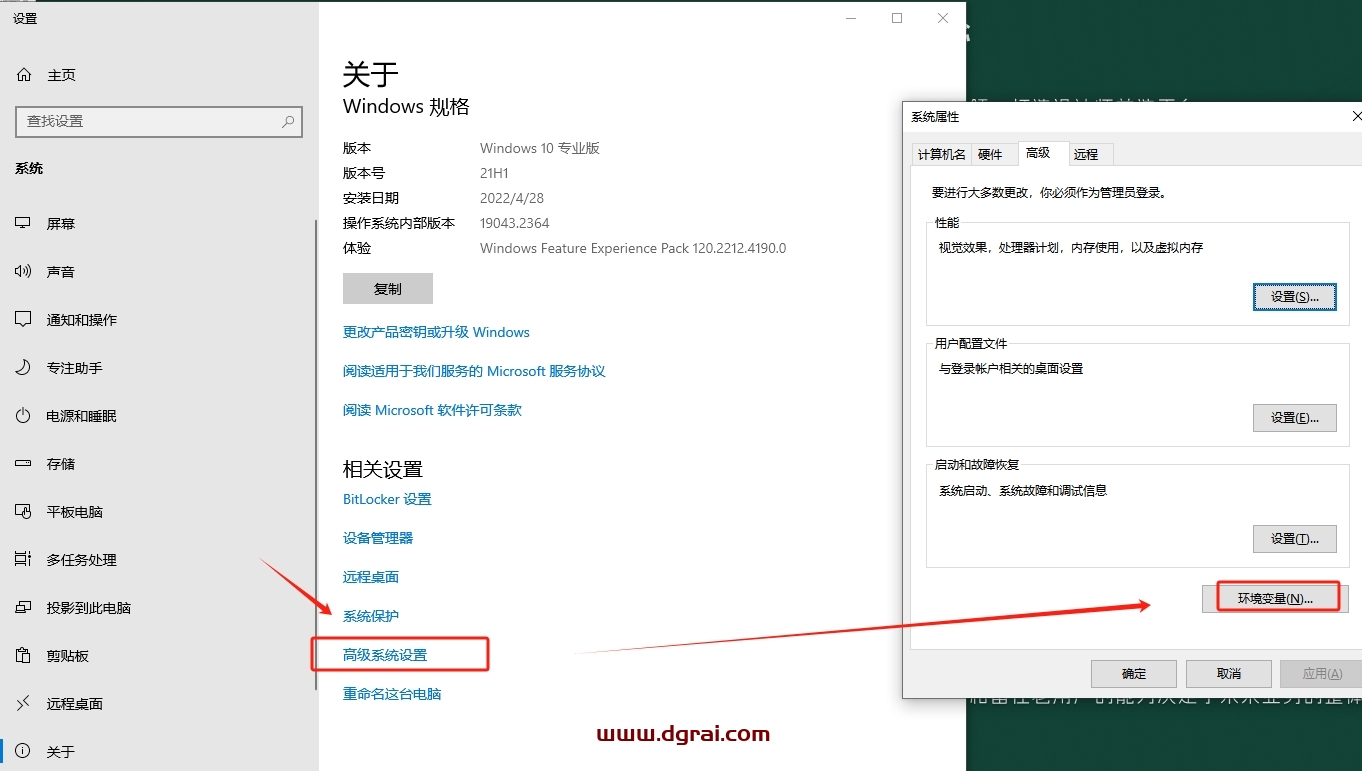Open 剪贴板 clipboard icon
This screenshot has height=771, width=1362.
tap(23, 656)
